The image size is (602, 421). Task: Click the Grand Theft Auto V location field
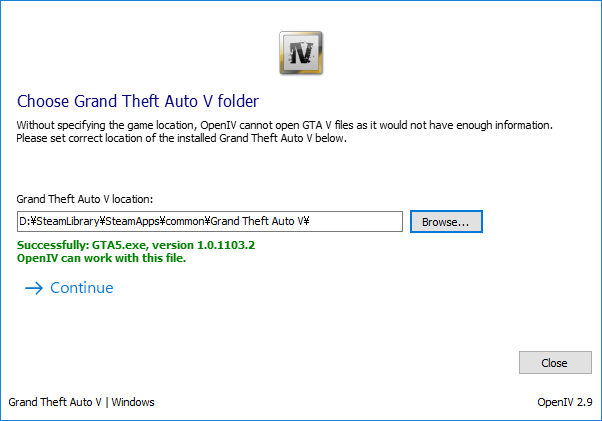[x=210, y=221]
